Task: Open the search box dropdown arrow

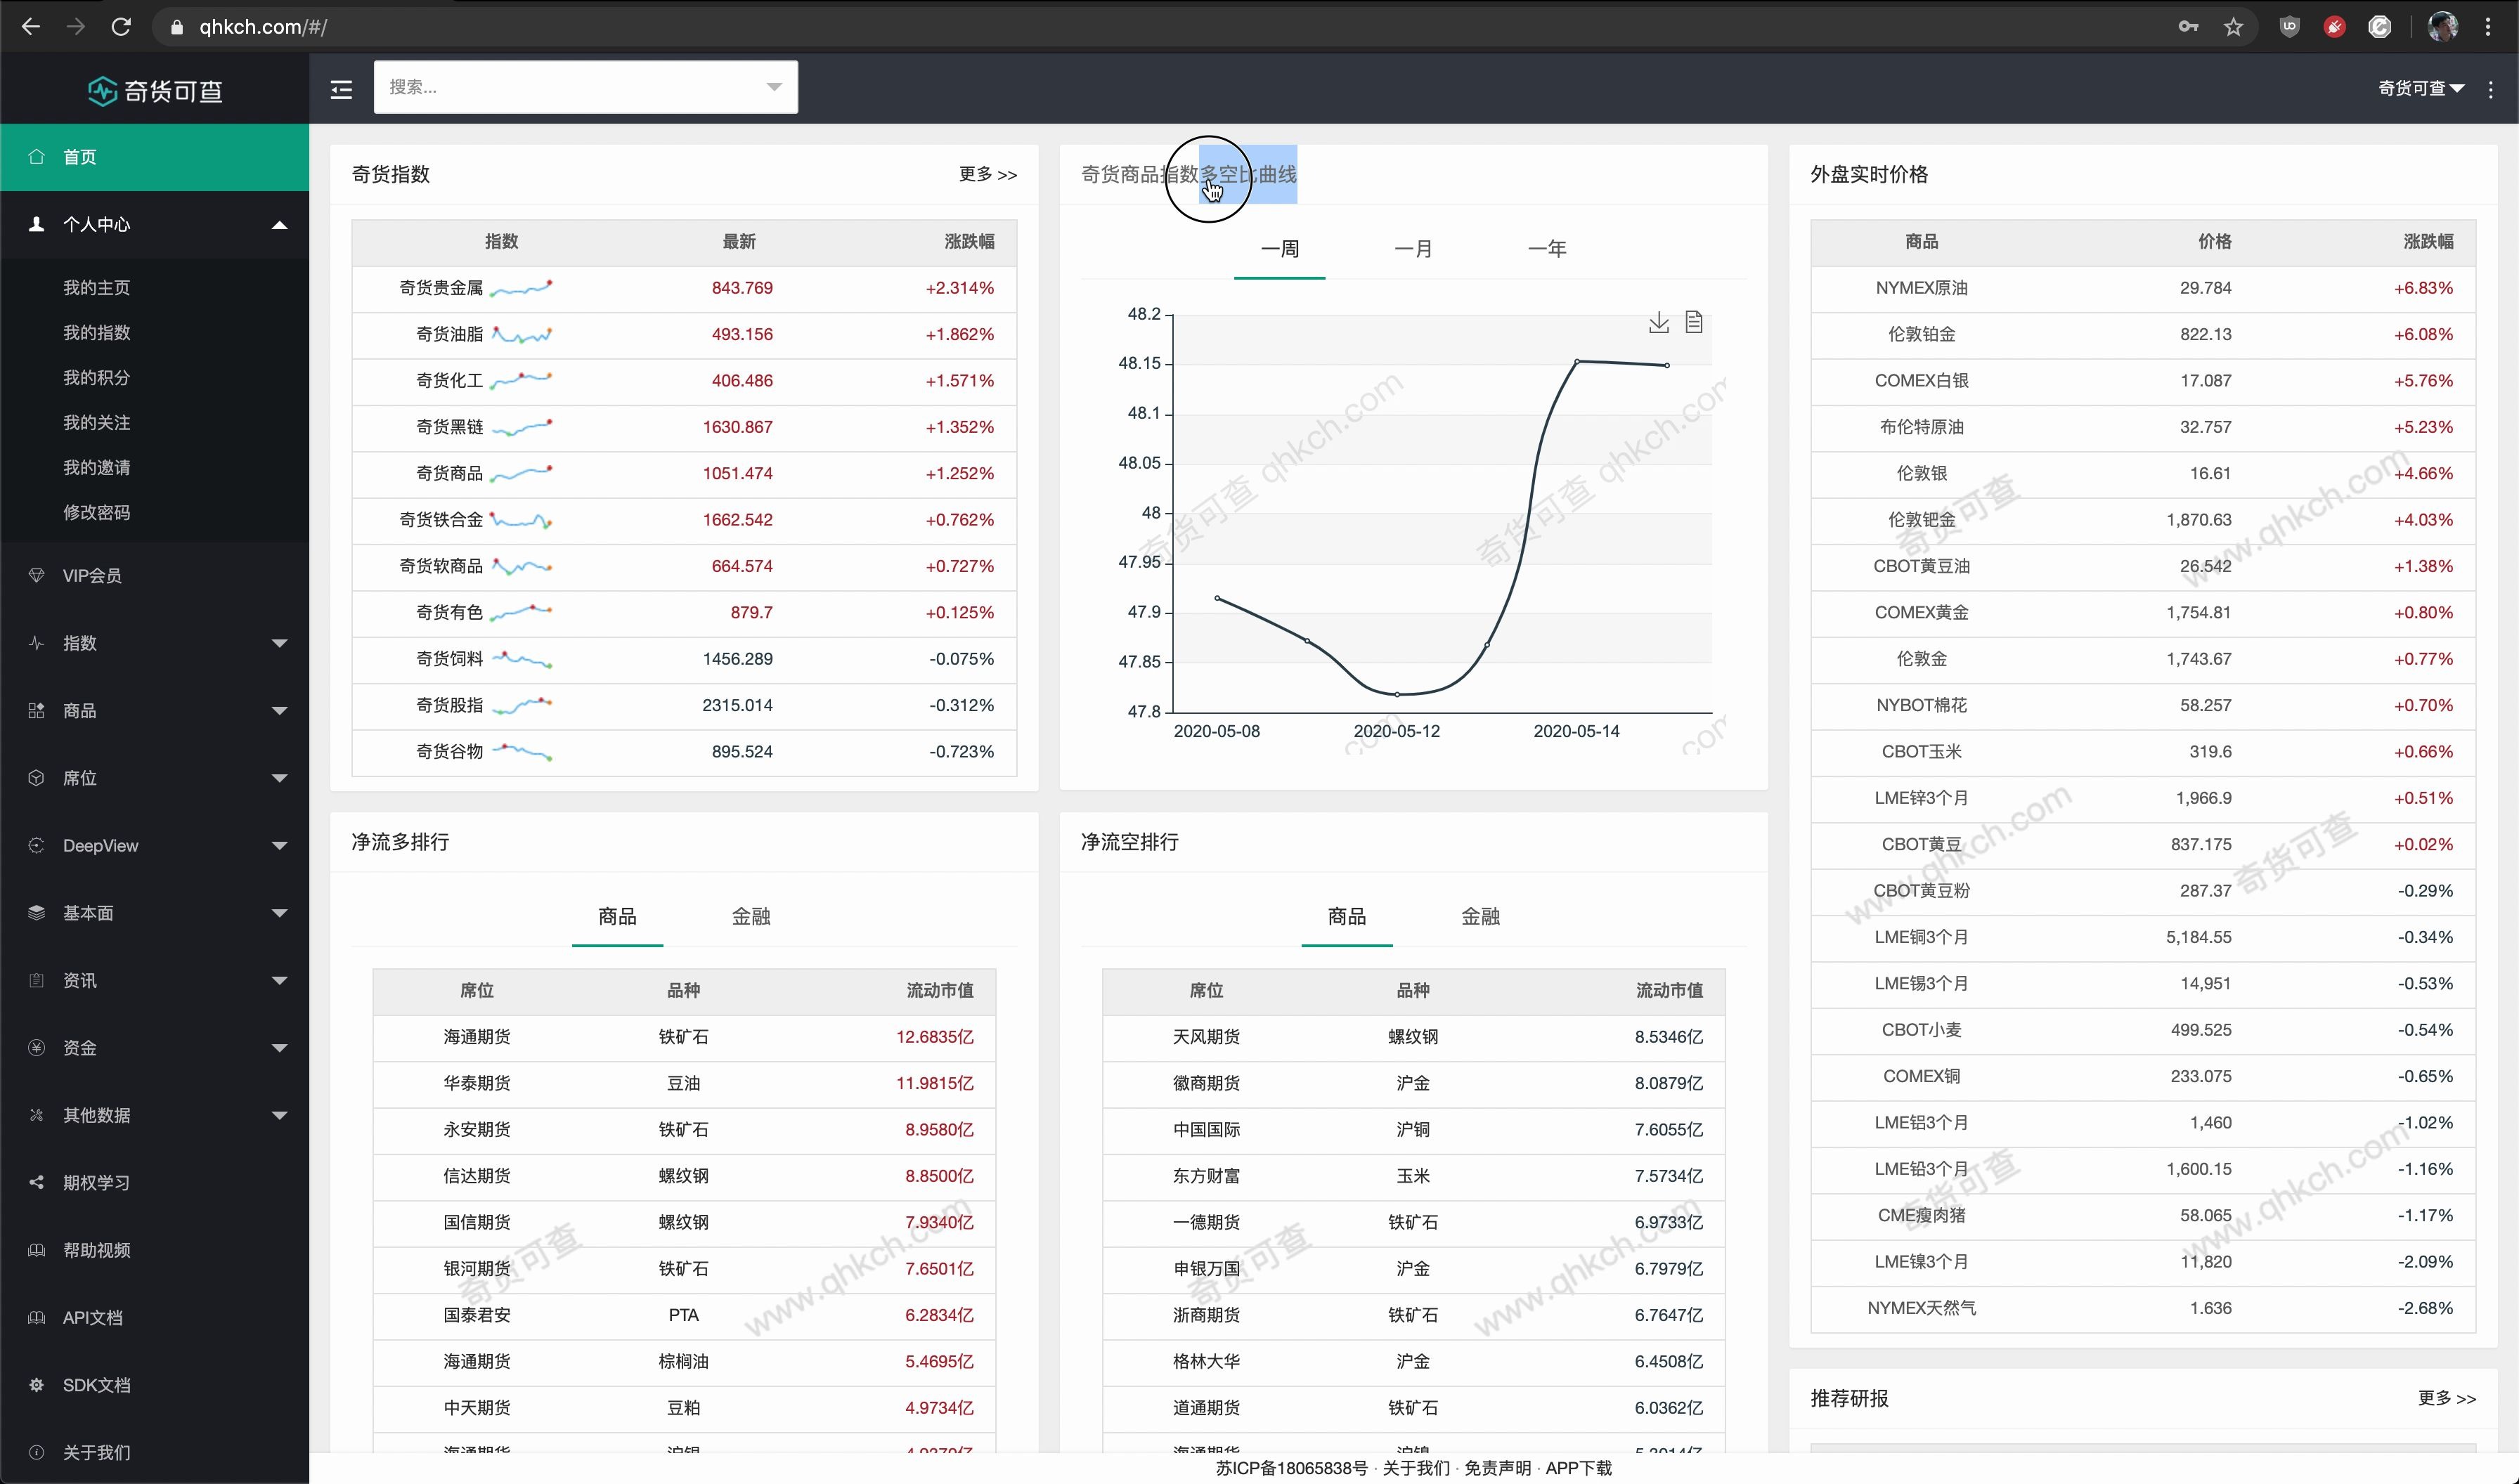Action: click(x=773, y=87)
